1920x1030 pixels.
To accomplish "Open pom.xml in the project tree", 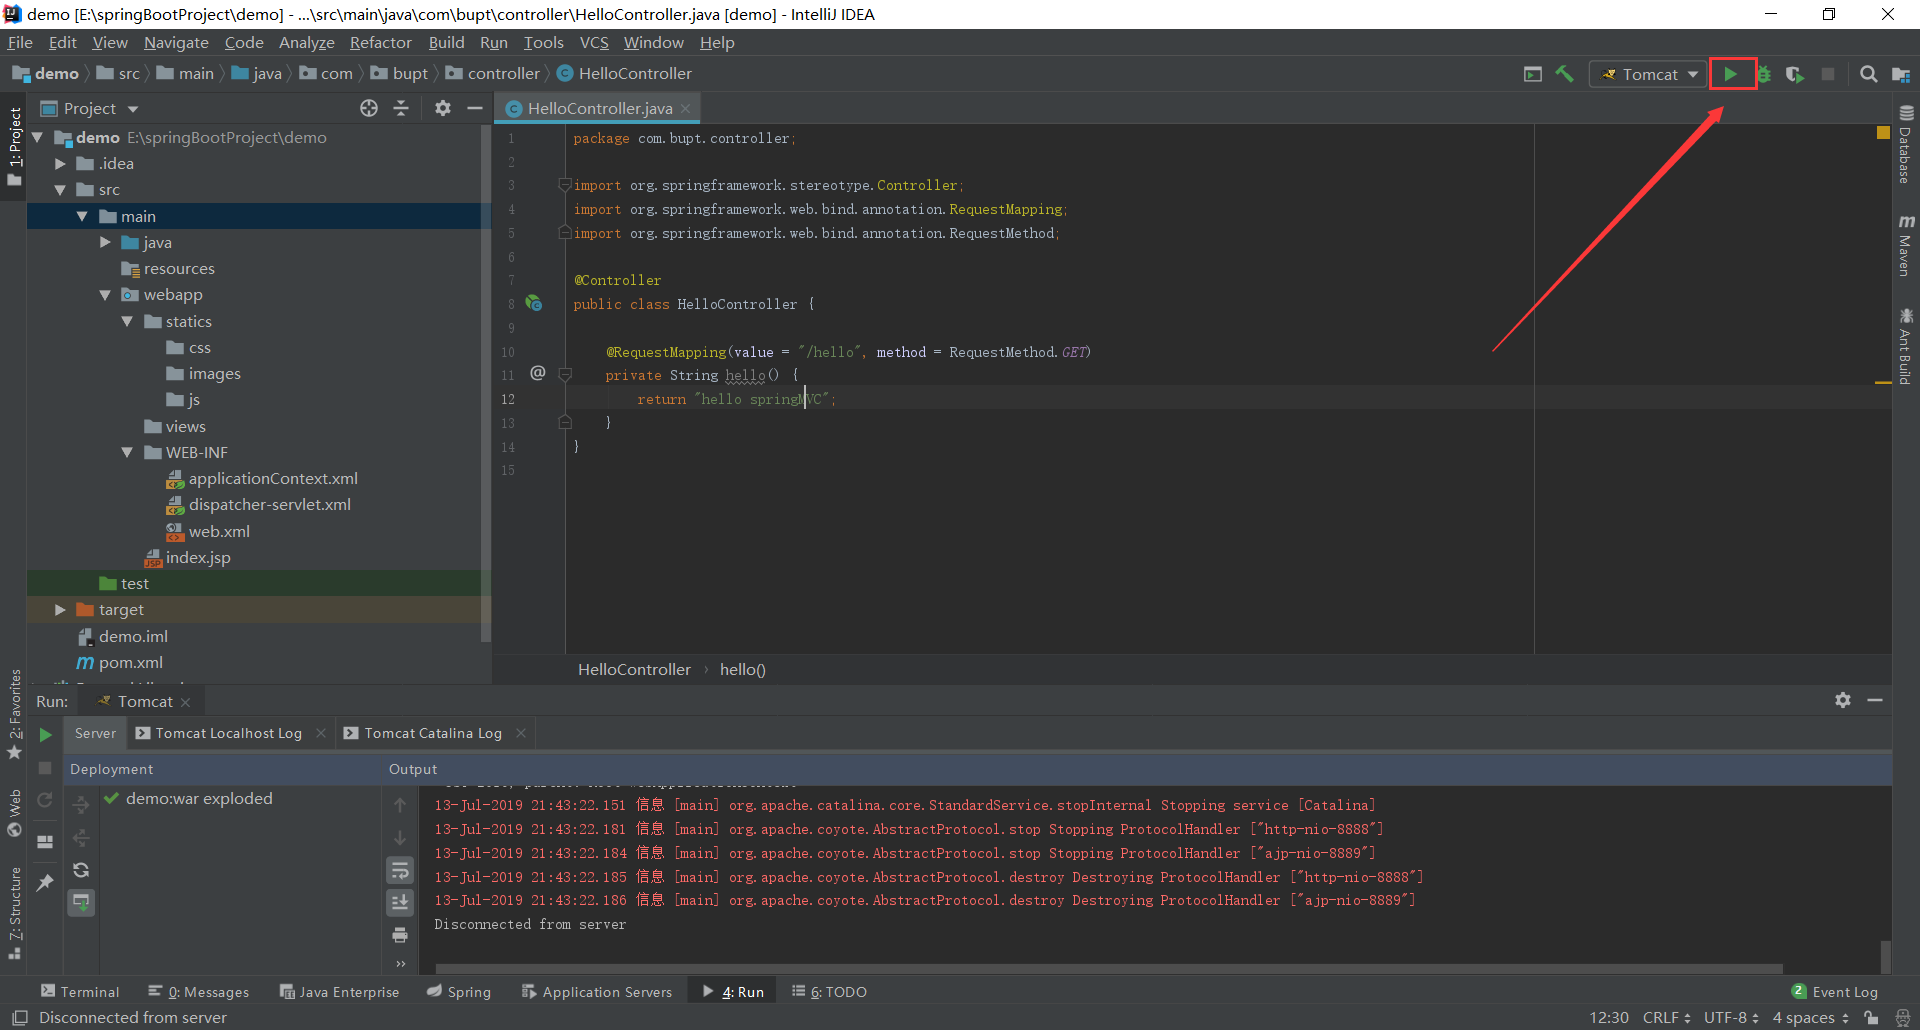I will pos(130,662).
